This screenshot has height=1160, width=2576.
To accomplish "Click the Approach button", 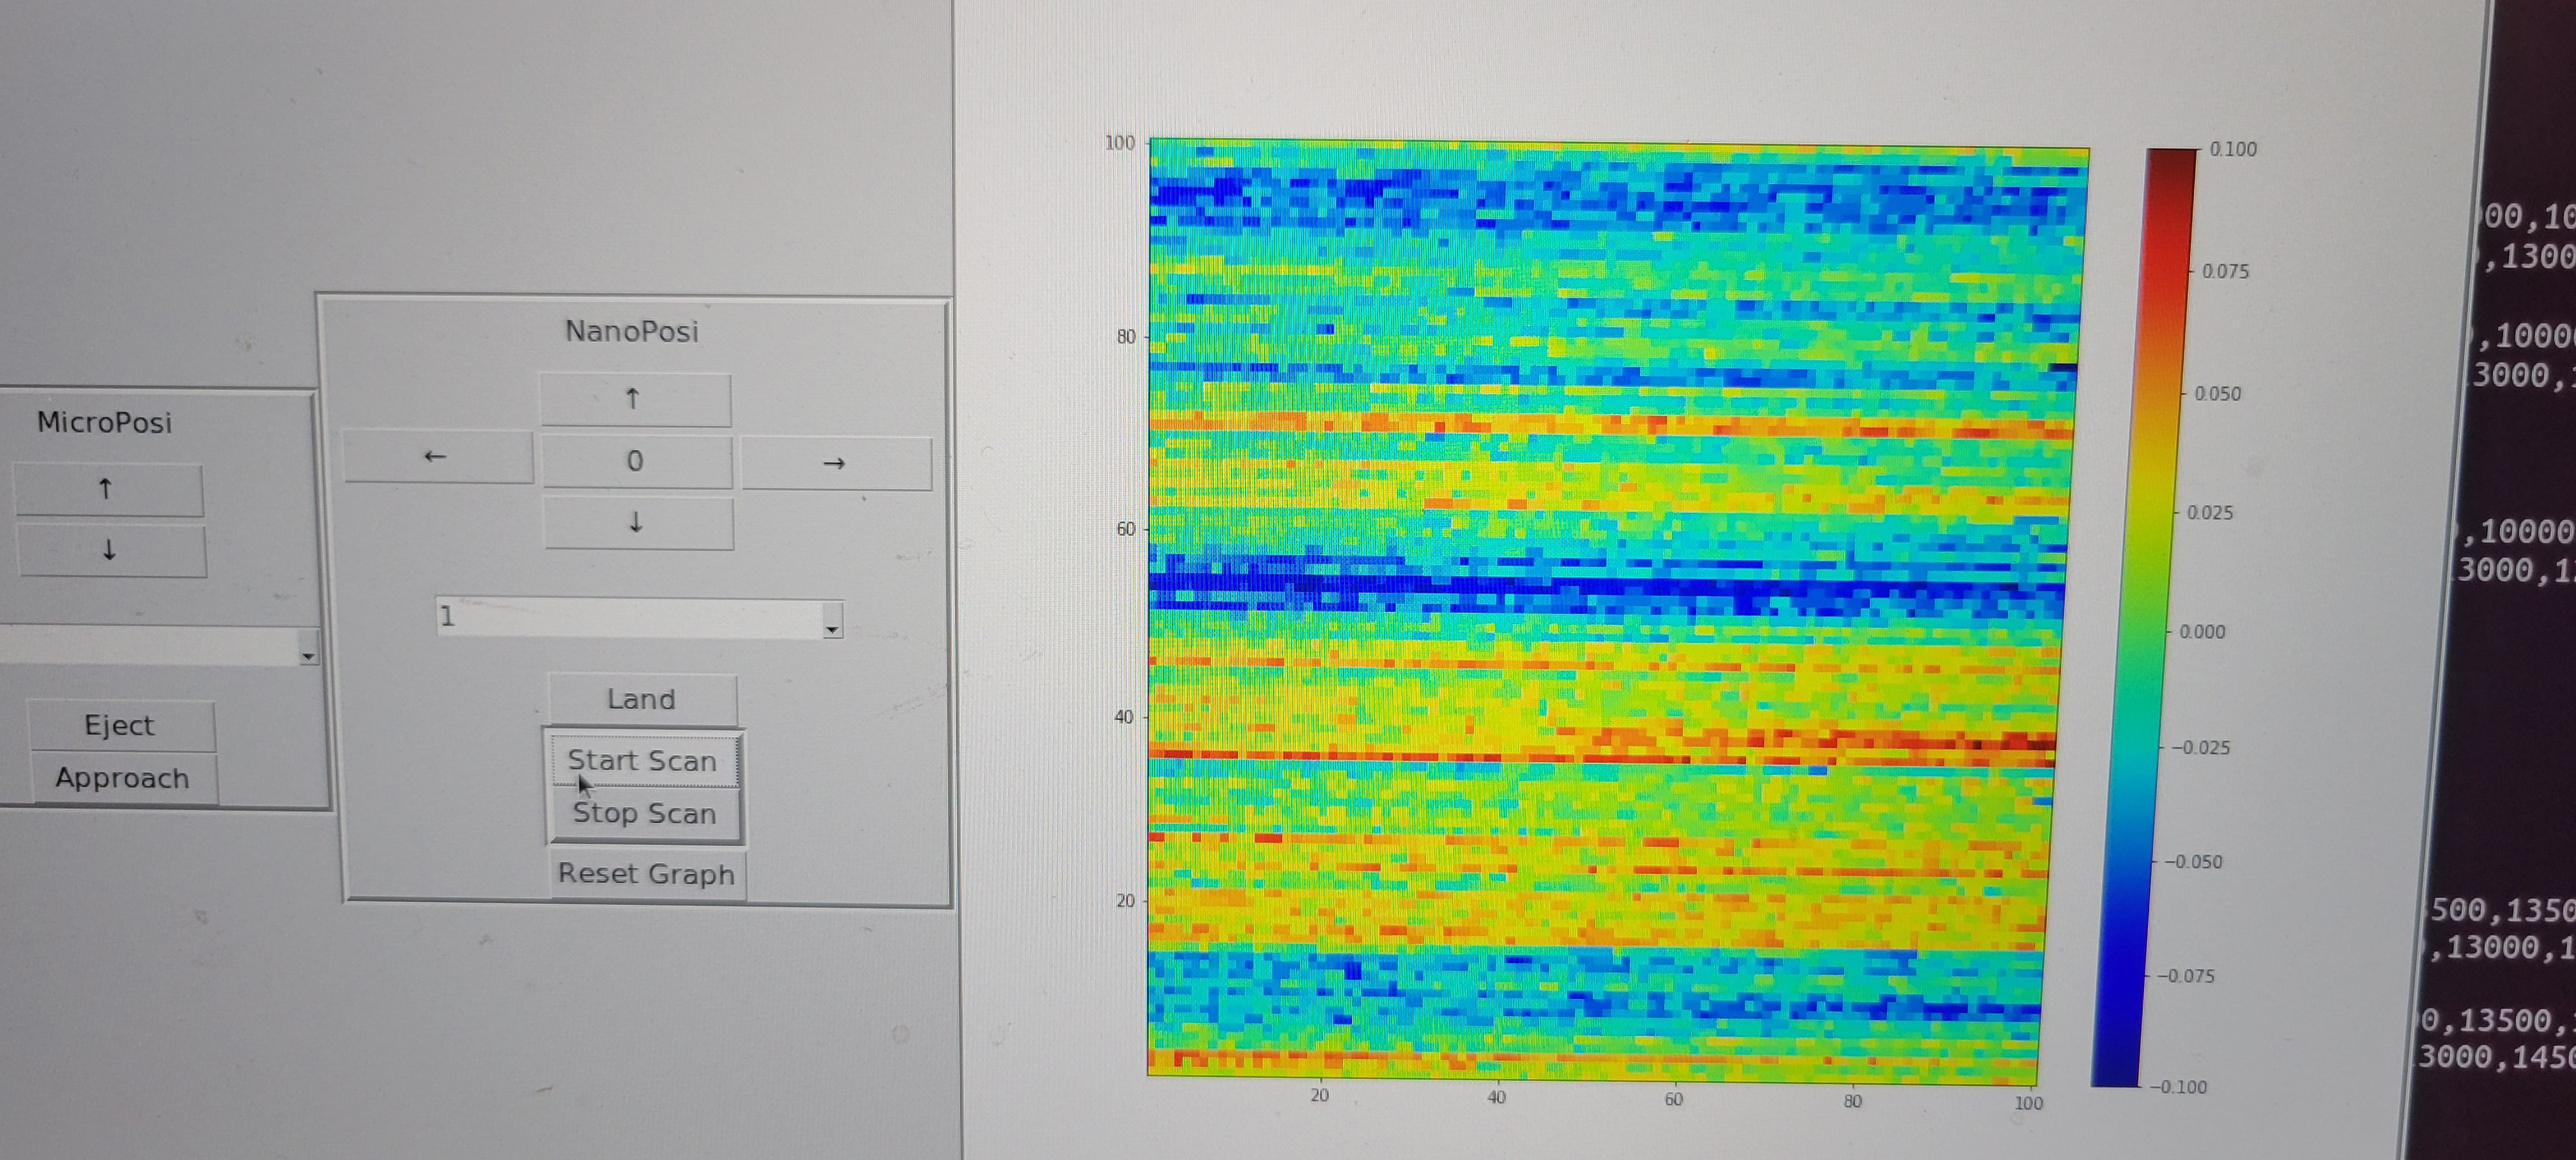I will click(123, 778).
